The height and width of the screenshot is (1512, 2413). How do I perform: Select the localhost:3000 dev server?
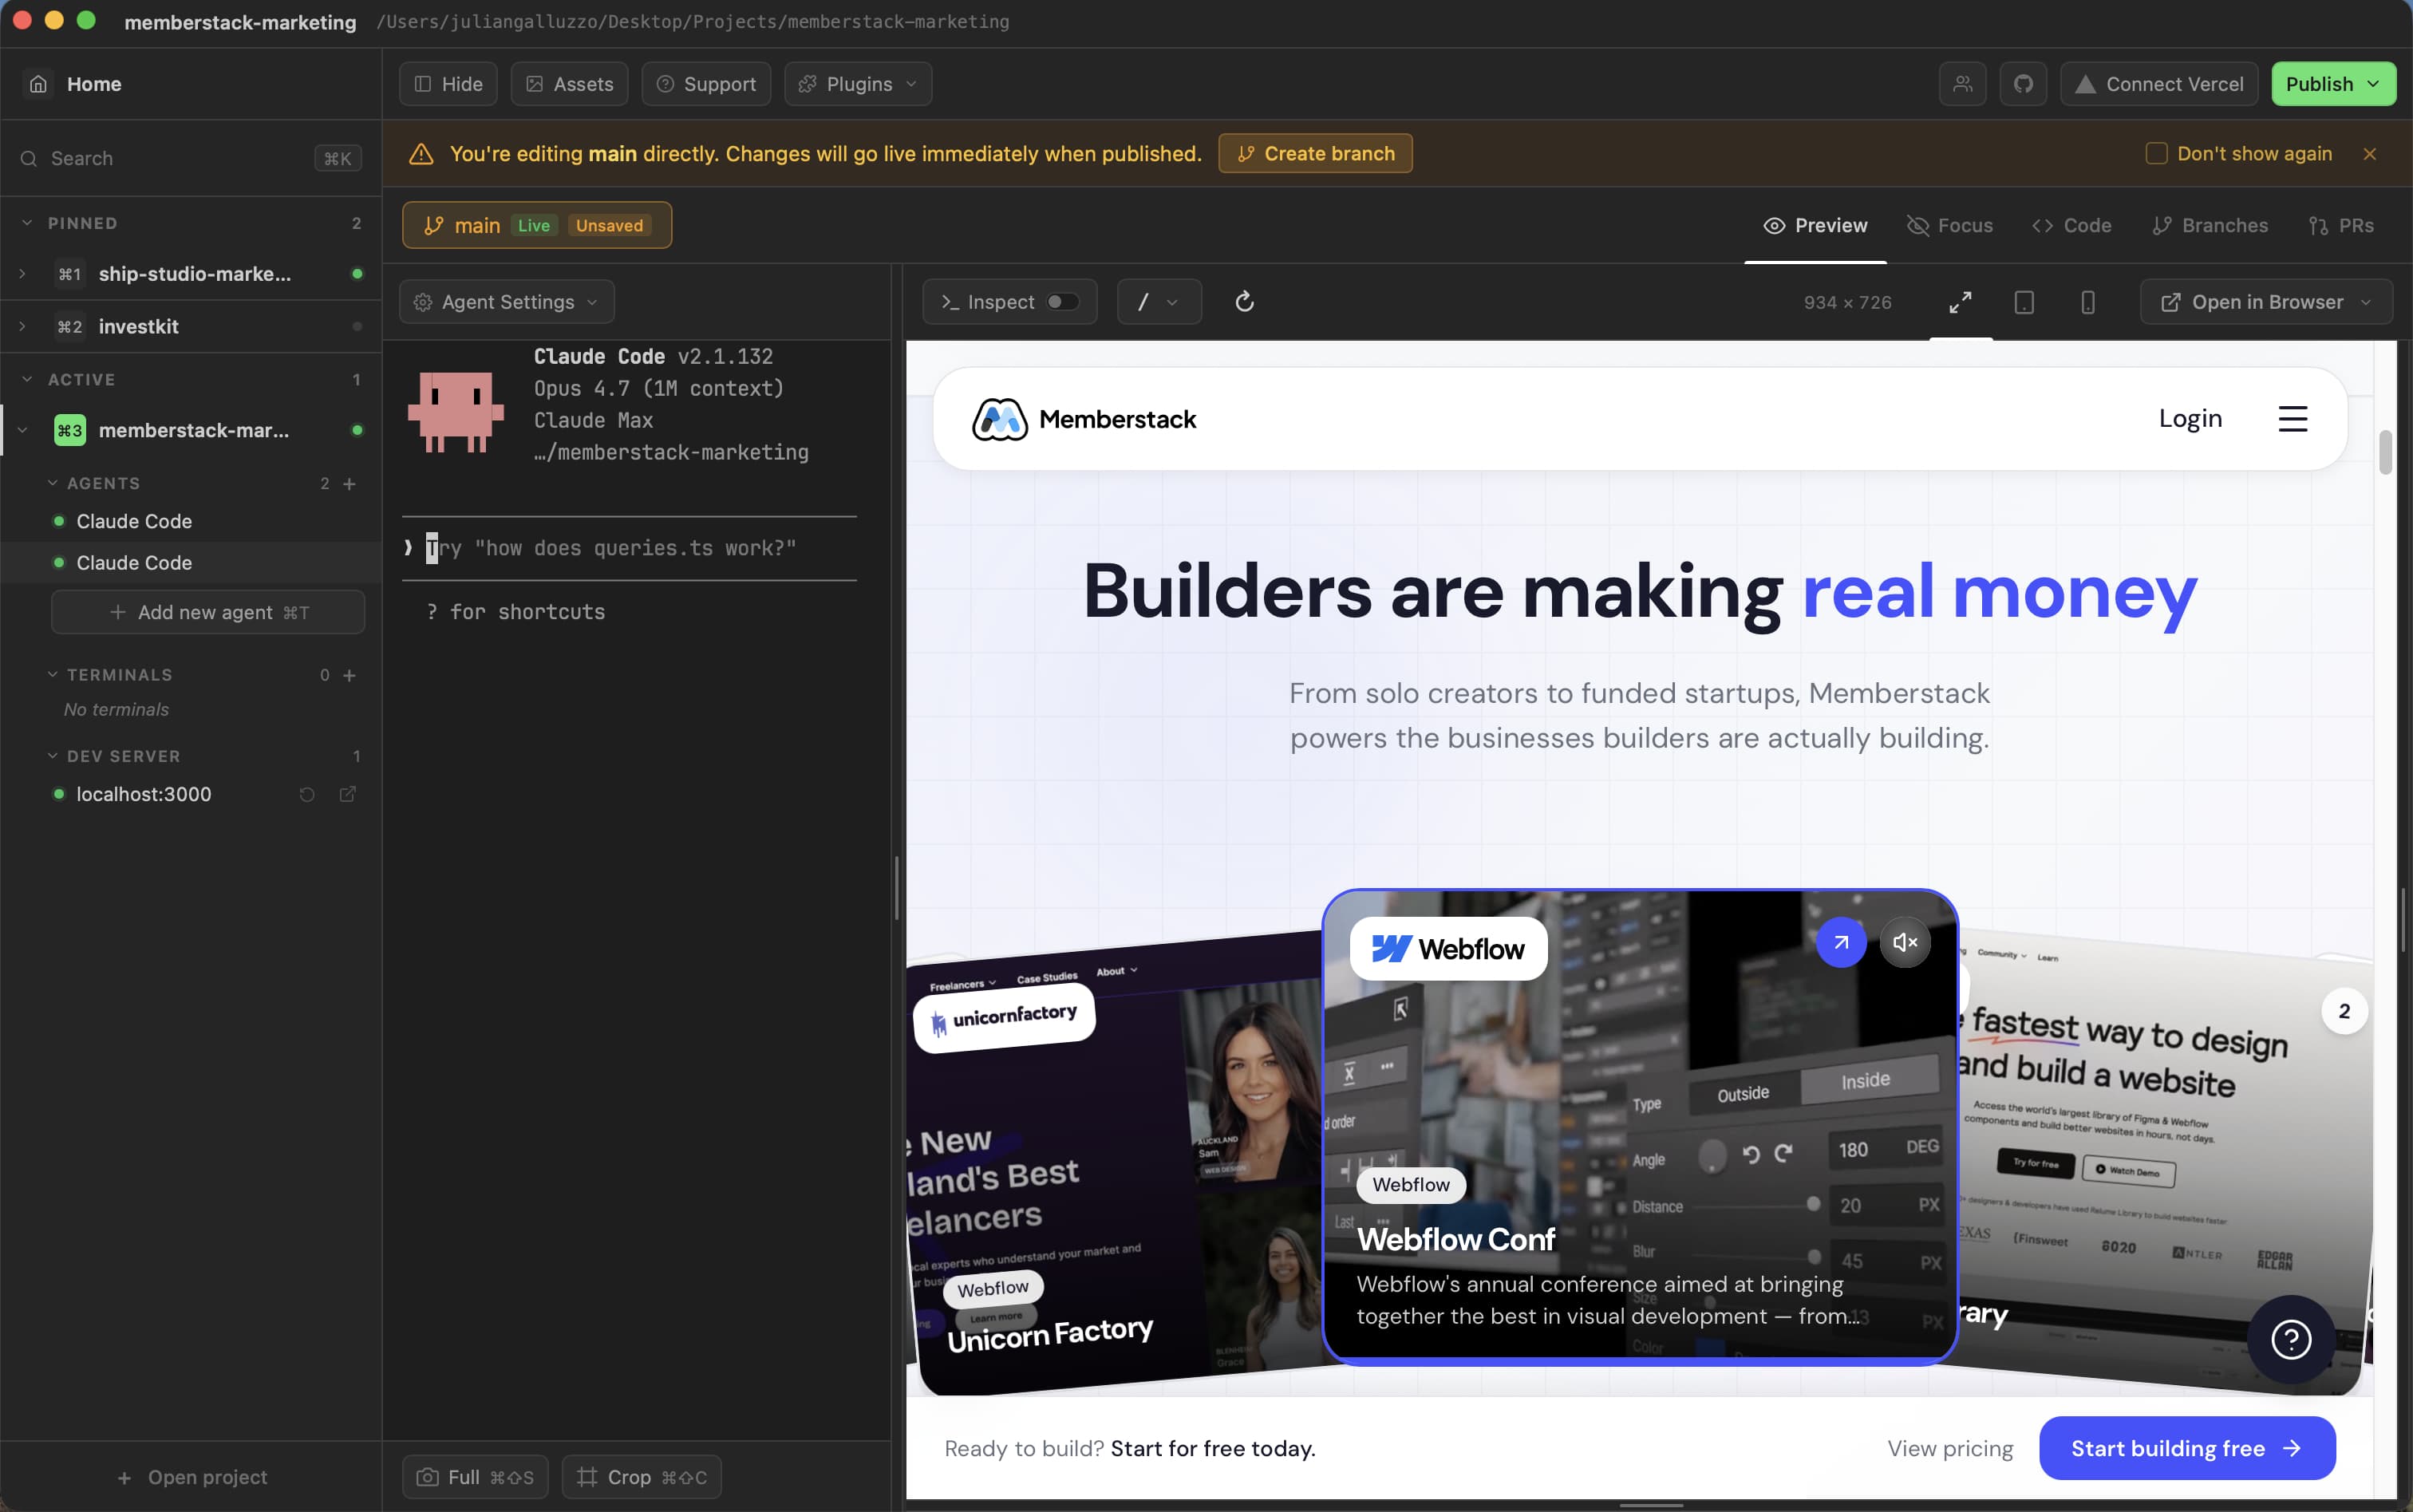[x=144, y=794]
